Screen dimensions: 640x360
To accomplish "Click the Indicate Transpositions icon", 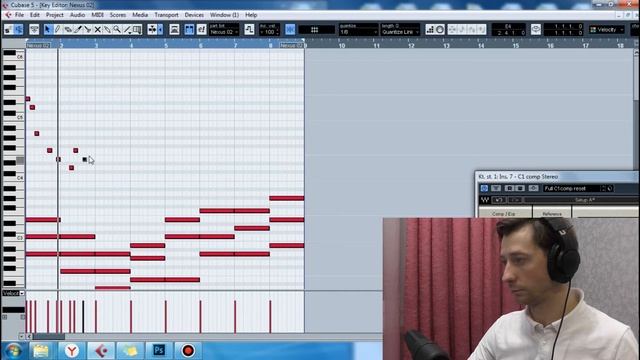I will (249, 29).
